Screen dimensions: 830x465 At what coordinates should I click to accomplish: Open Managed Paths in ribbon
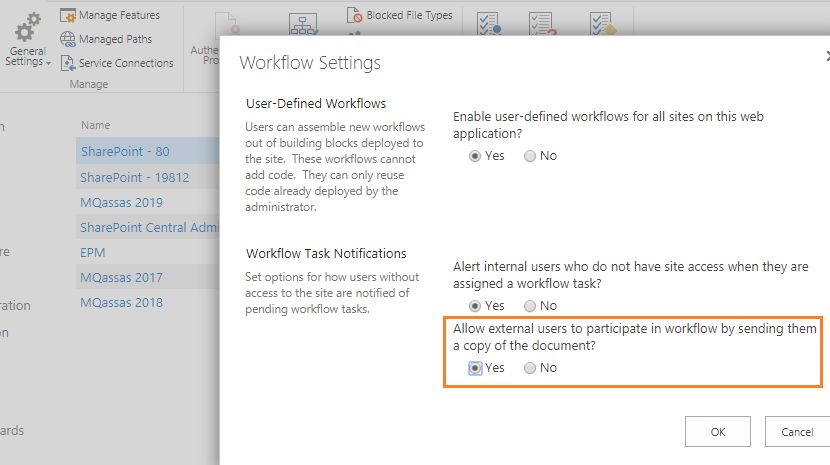(x=115, y=39)
